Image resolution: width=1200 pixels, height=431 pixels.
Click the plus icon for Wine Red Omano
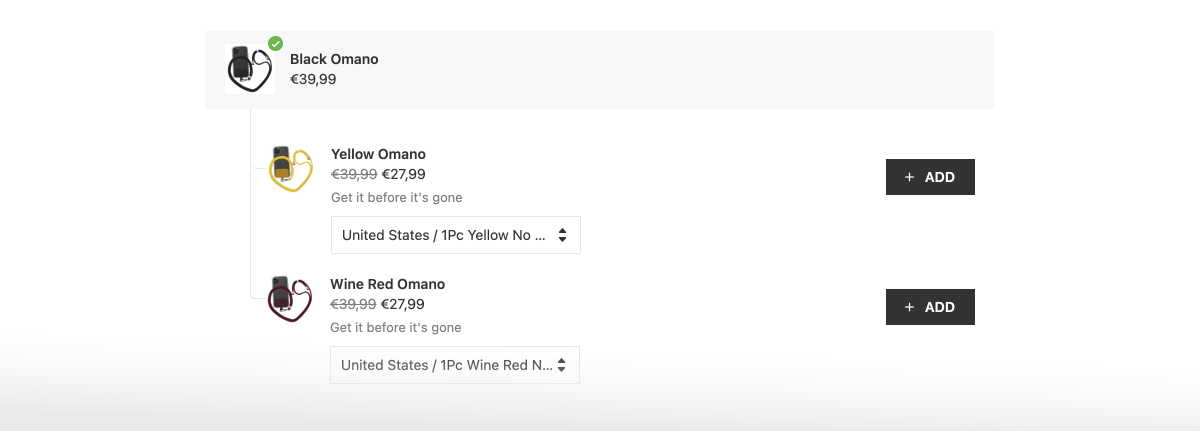909,307
